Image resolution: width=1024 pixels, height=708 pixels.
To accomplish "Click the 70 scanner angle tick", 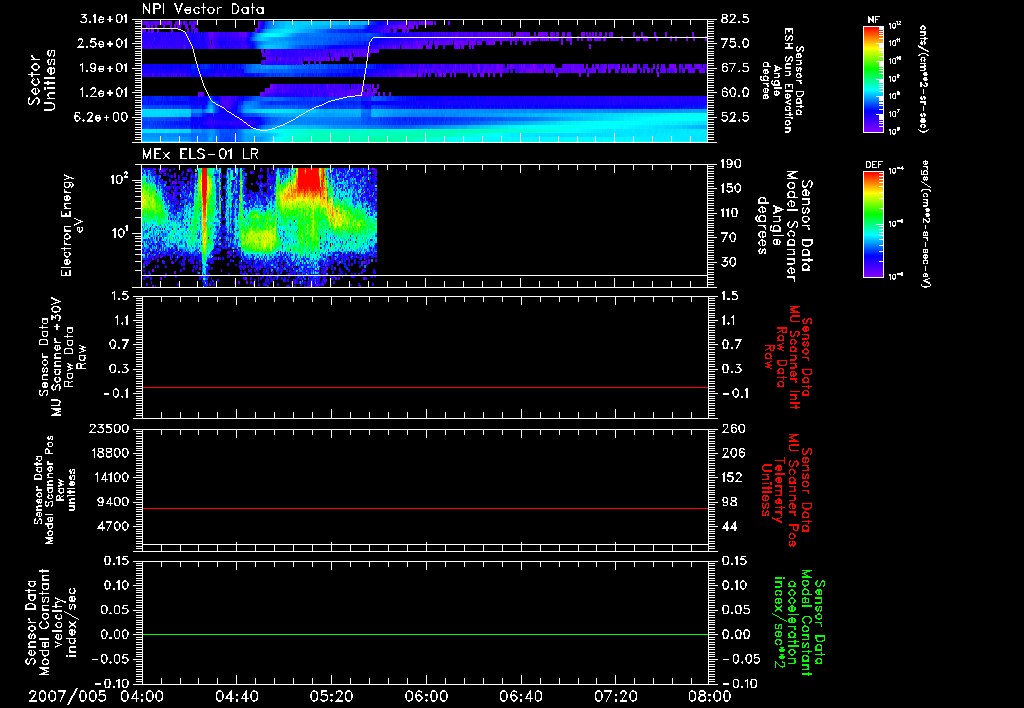I will pyautogui.click(x=728, y=238).
